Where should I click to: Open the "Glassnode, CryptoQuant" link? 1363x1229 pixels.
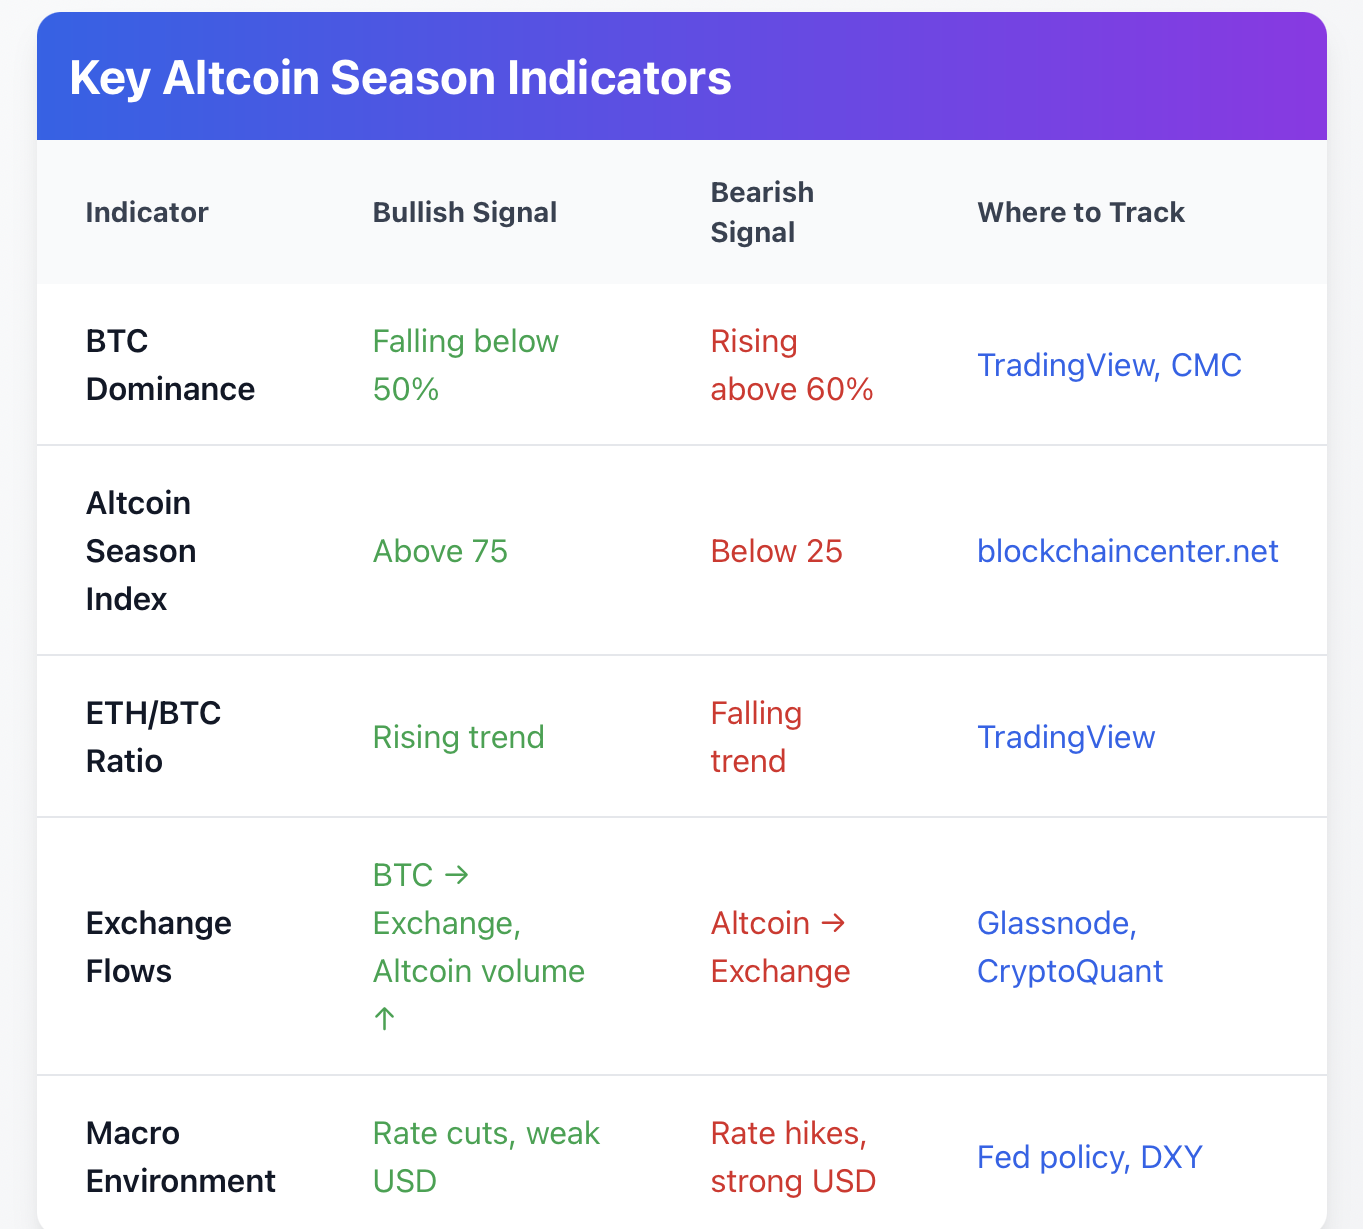pyautogui.click(x=1069, y=947)
